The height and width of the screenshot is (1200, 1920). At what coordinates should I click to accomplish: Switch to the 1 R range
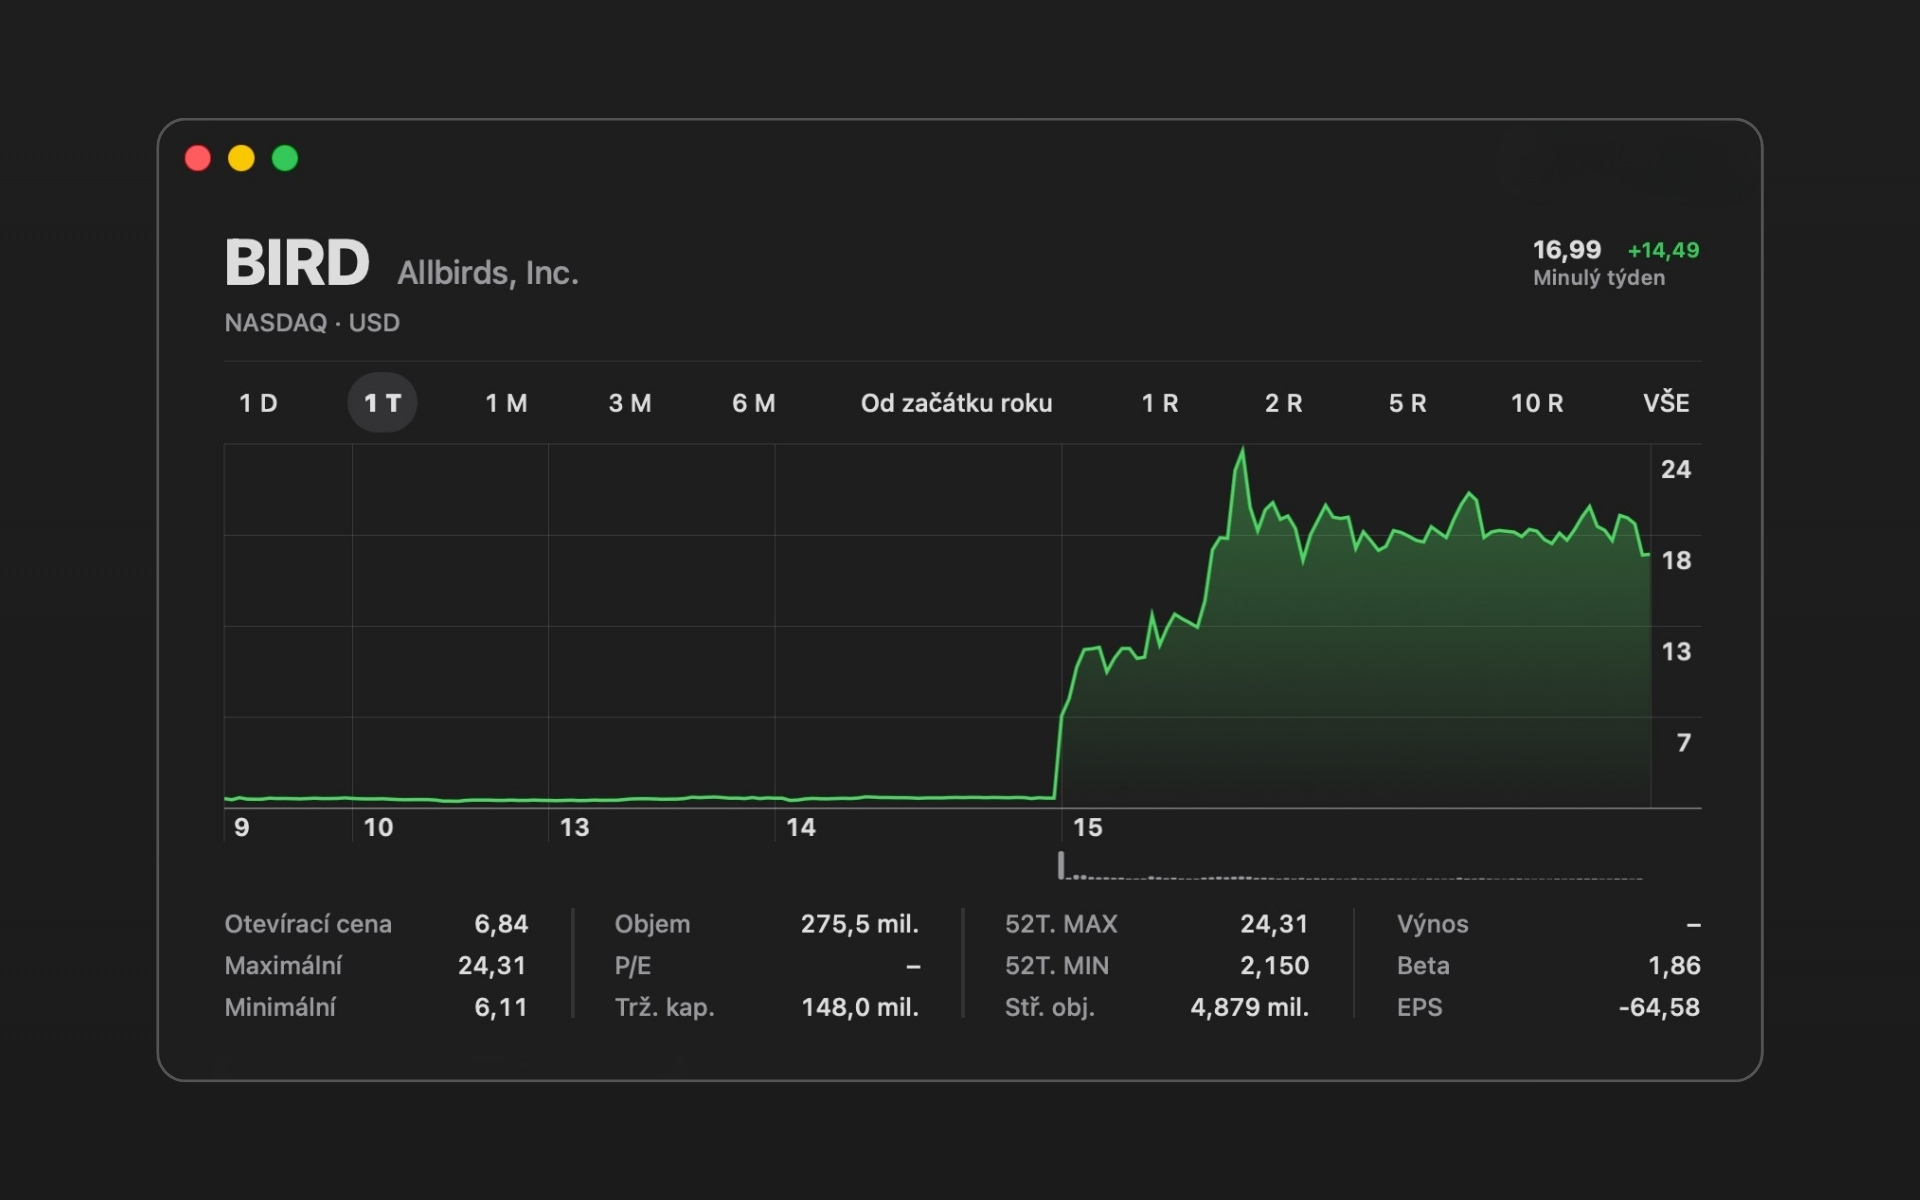pyautogui.click(x=1160, y=403)
